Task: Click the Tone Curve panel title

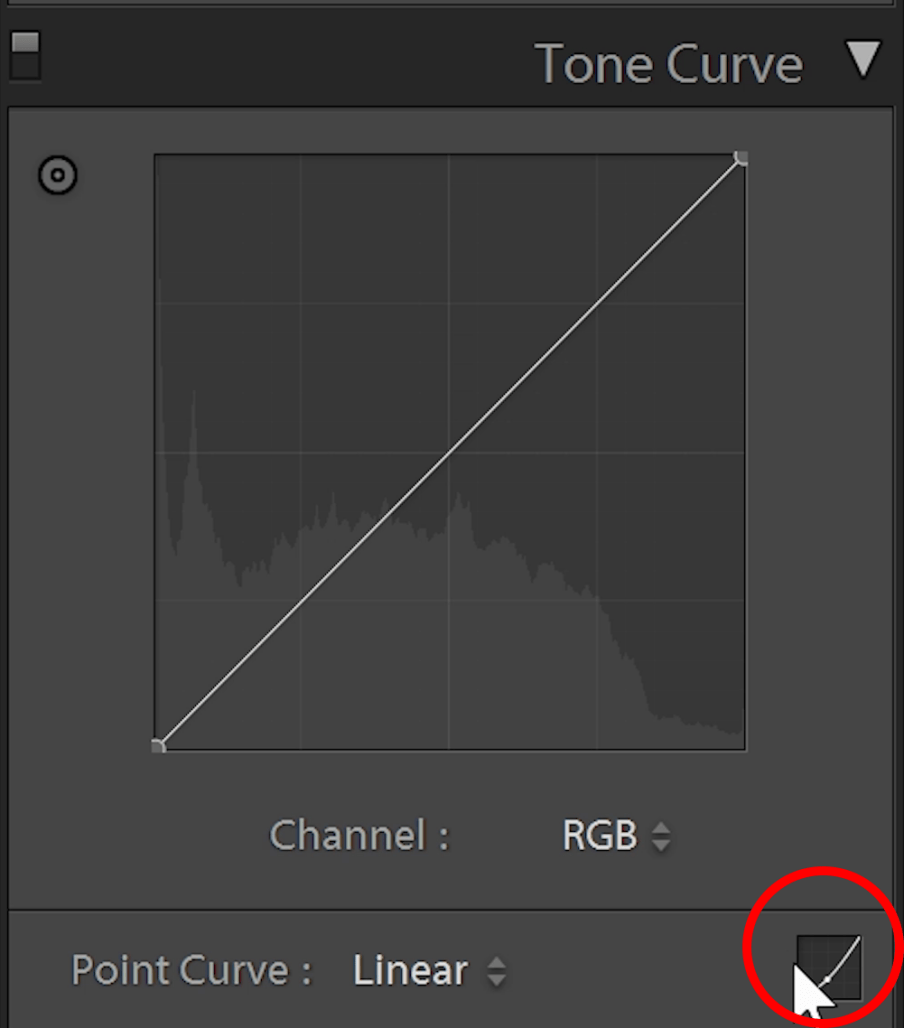Action: [x=669, y=64]
